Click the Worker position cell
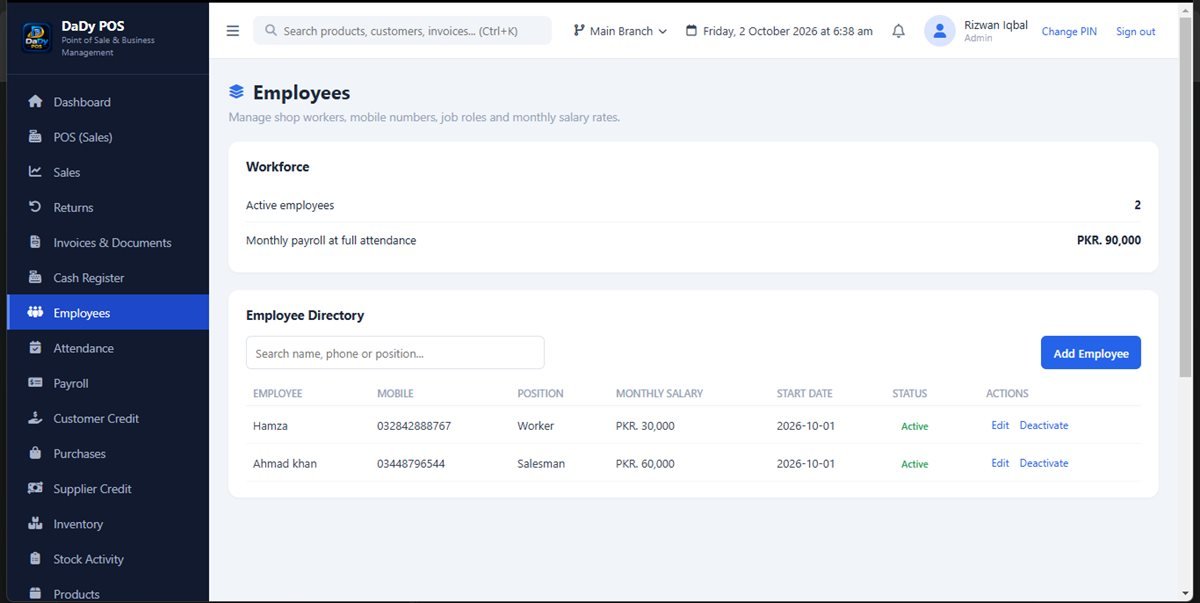Screen dimensions: 1200x603 tap(535, 426)
